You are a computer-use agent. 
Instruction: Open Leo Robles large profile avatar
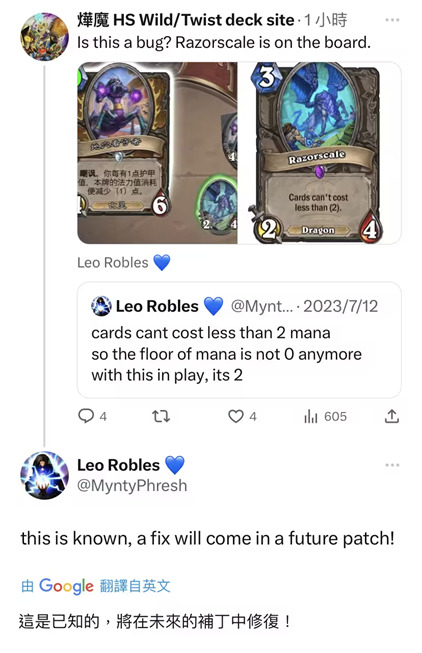coord(45,475)
